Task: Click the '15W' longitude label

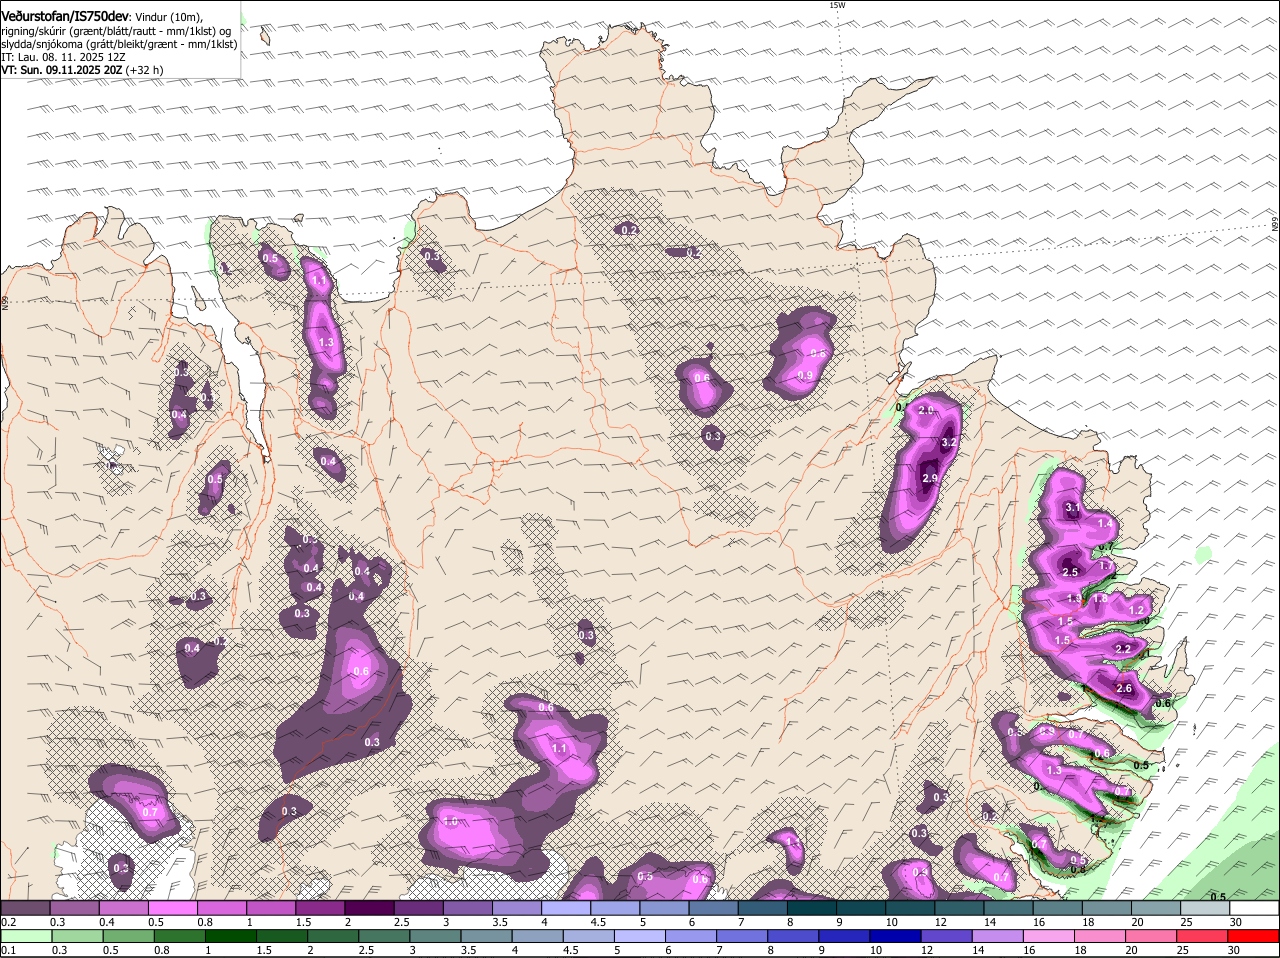Action: (837, 6)
